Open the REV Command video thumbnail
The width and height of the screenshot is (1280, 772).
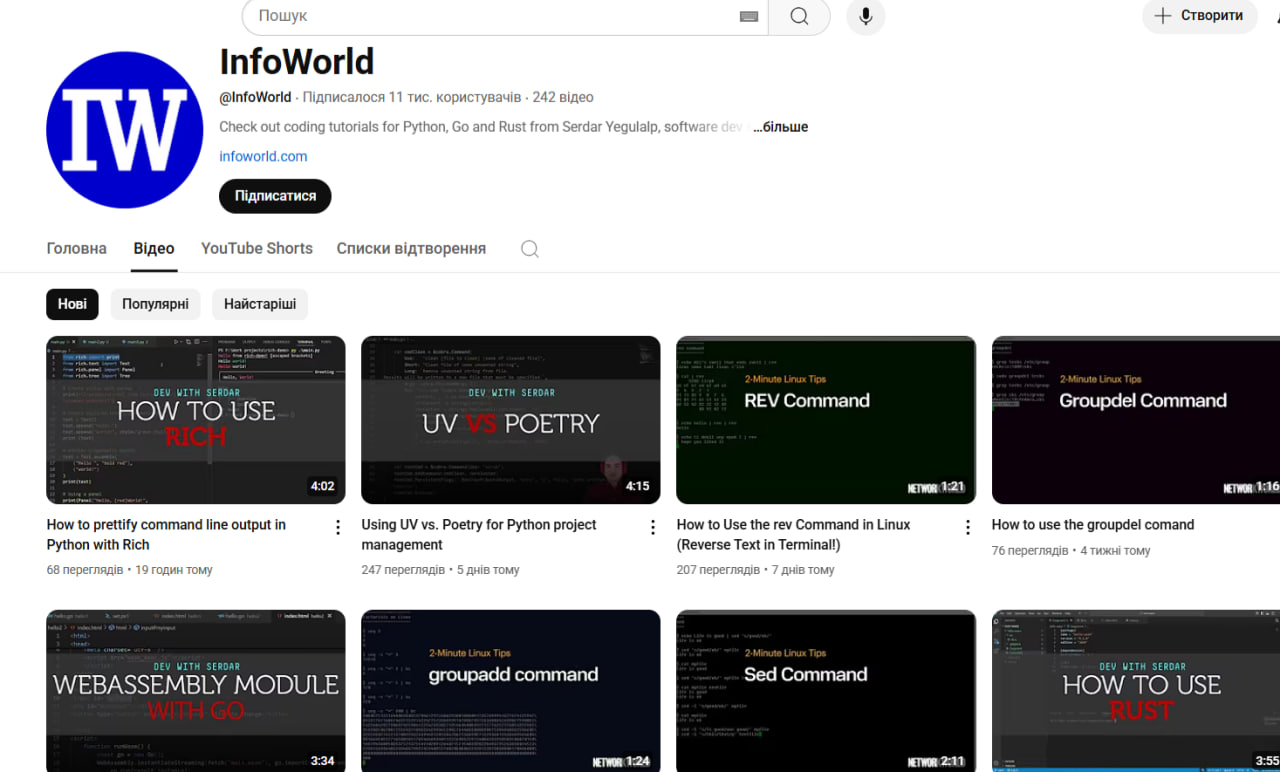(826, 420)
